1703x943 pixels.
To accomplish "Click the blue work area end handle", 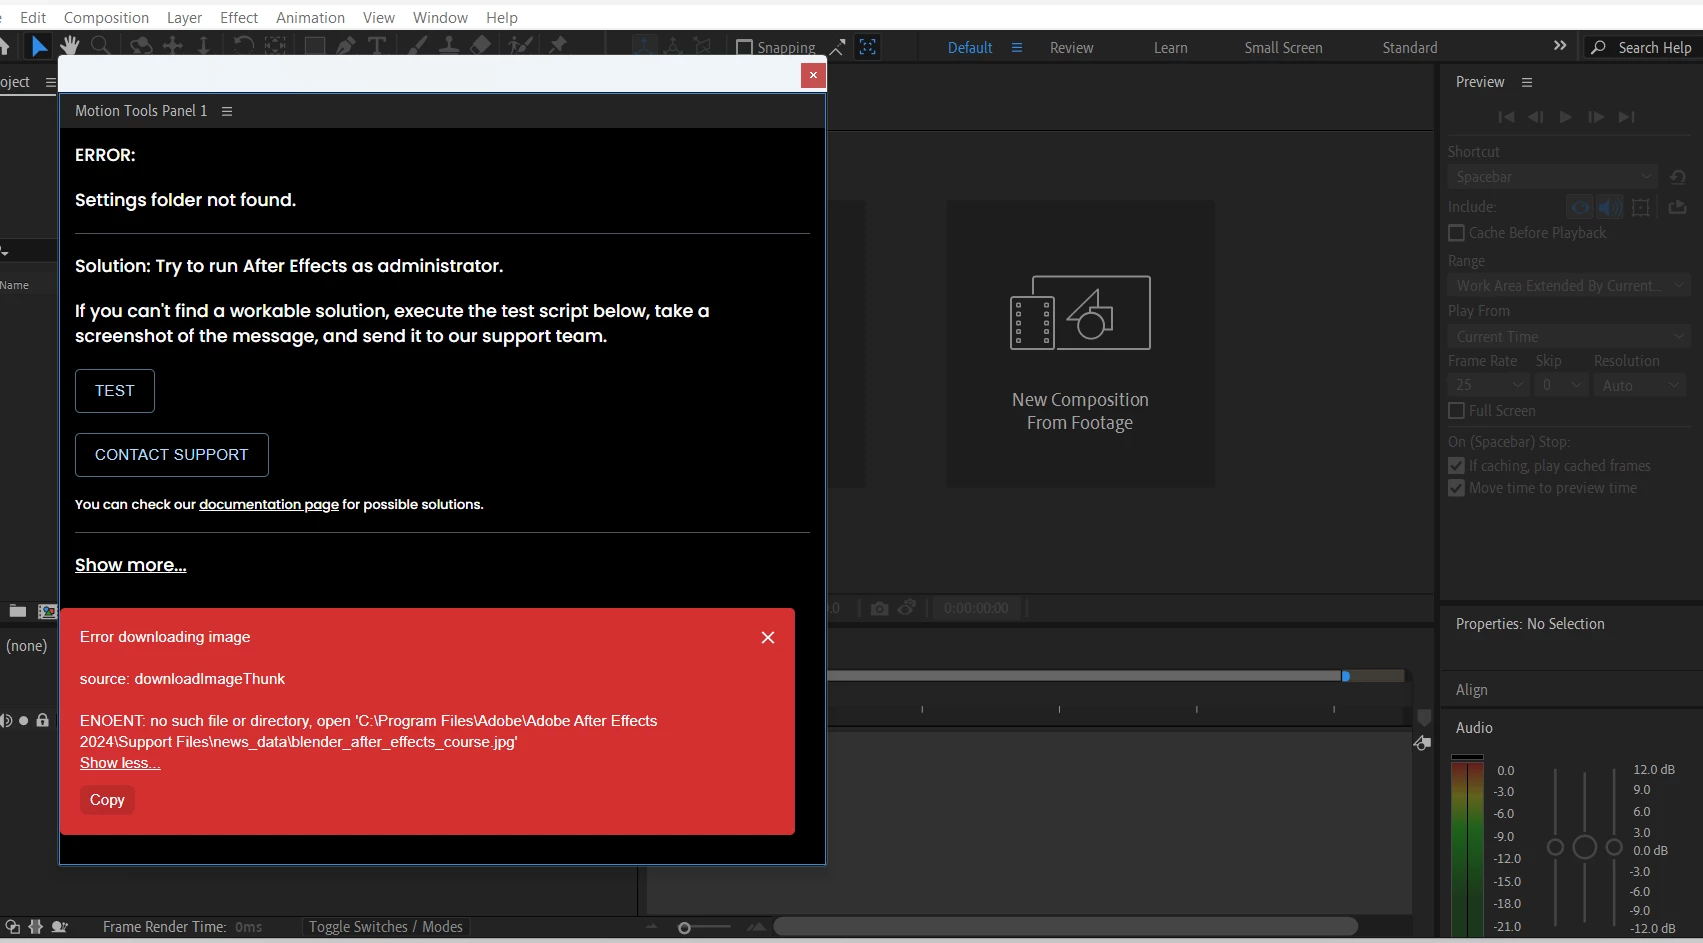I will click(x=1346, y=676).
